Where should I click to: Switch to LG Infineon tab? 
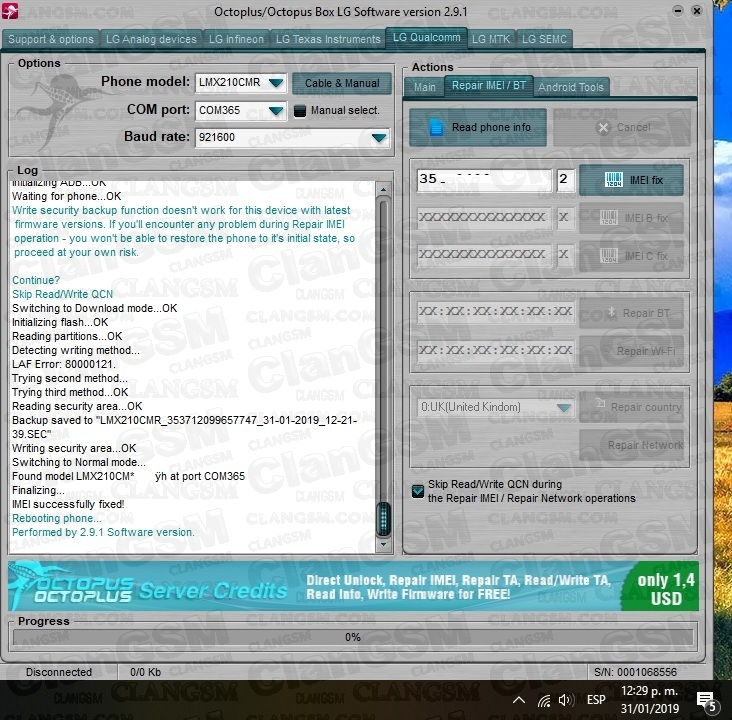pos(236,39)
